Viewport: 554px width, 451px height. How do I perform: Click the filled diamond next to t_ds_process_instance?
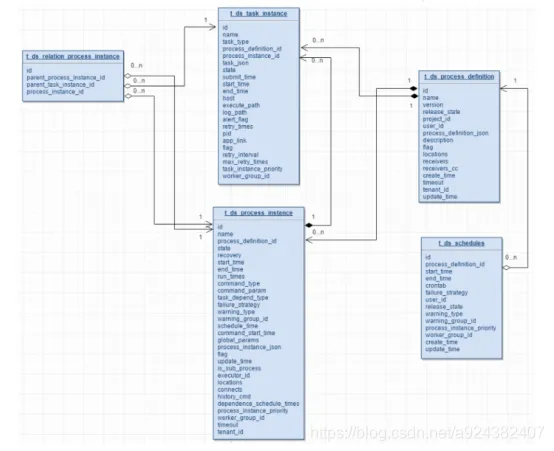click(x=309, y=225)
